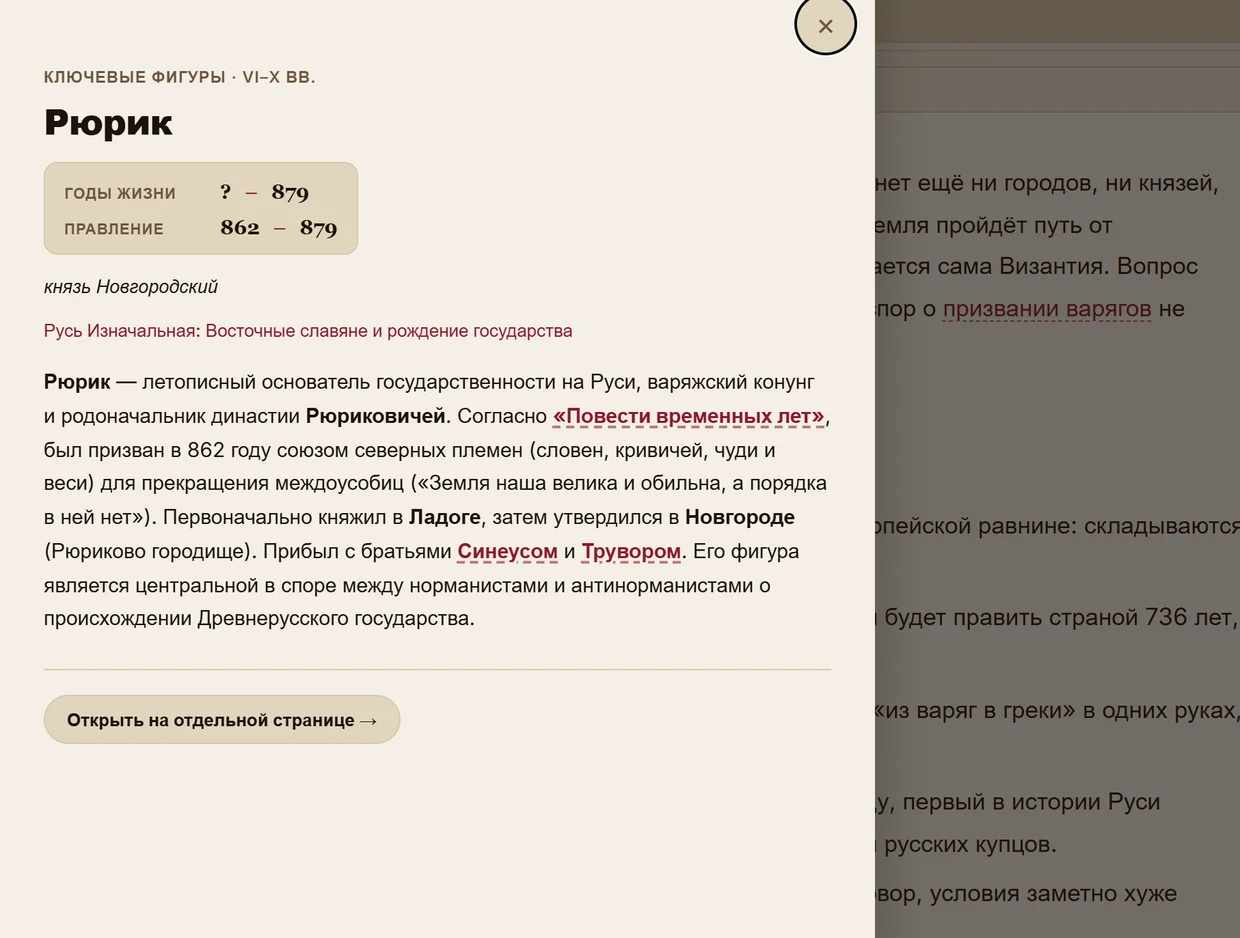Follow the Трувором link
The width and height of the screenshot is (1240, 938).
click(631, 552)
